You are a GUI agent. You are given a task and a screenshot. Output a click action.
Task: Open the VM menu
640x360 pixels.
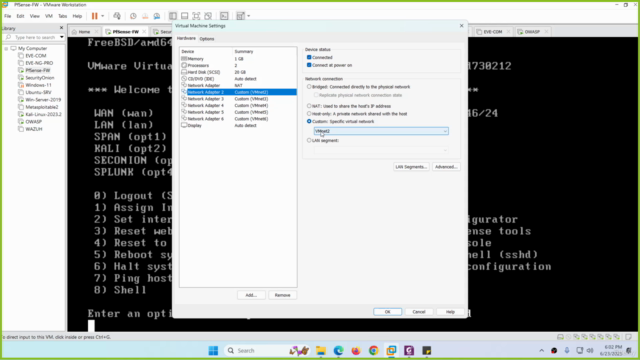[x=49, y=16]
